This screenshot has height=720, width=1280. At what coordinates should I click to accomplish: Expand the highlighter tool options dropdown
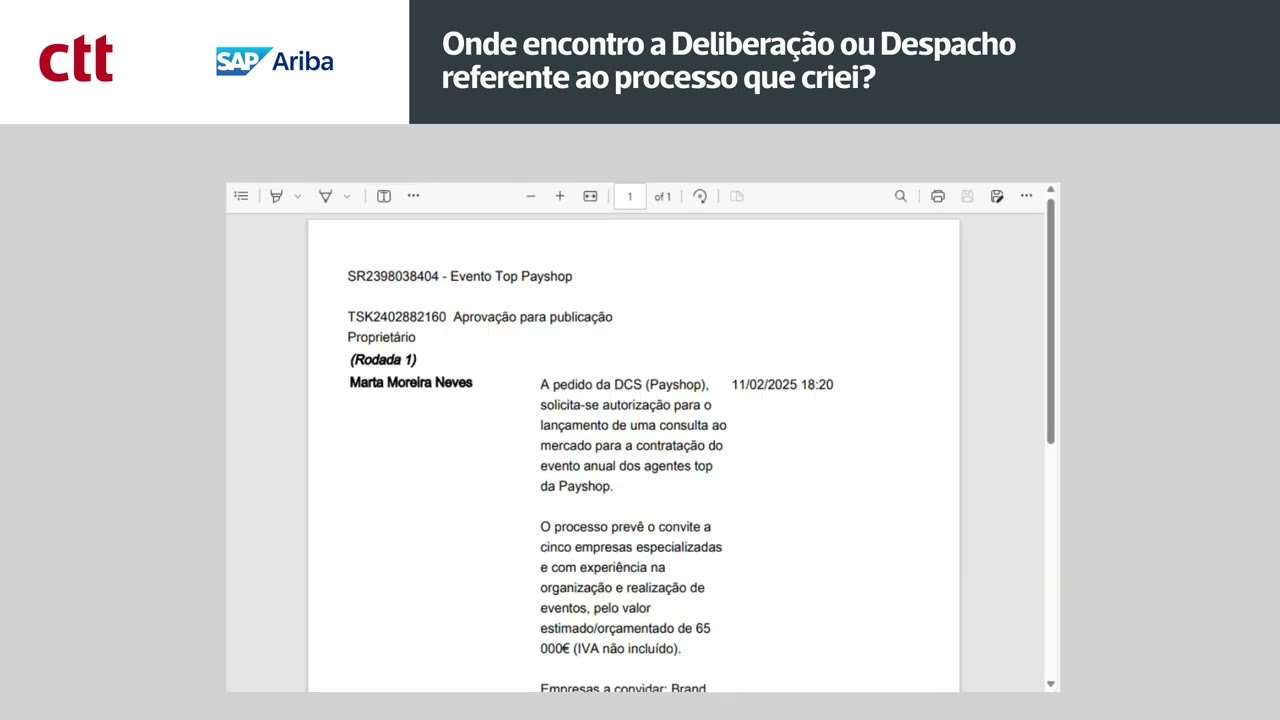(x=297, y=197)
